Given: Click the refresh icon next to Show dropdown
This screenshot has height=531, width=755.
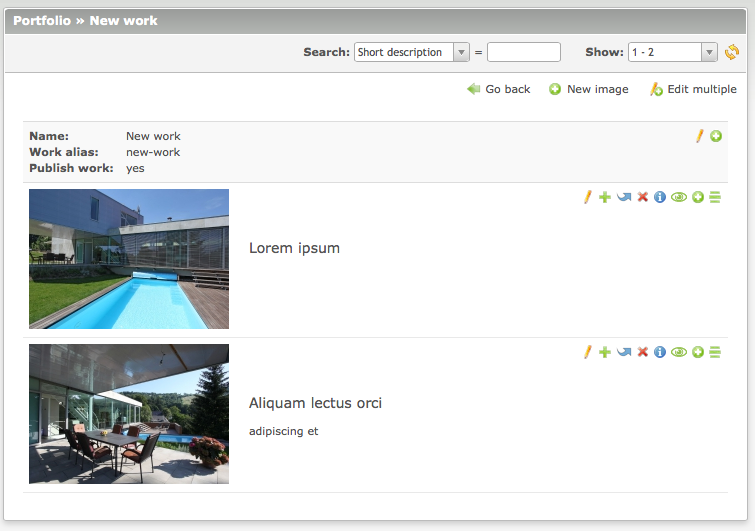Looking at the screenshot, I should (x=732, y=52).
